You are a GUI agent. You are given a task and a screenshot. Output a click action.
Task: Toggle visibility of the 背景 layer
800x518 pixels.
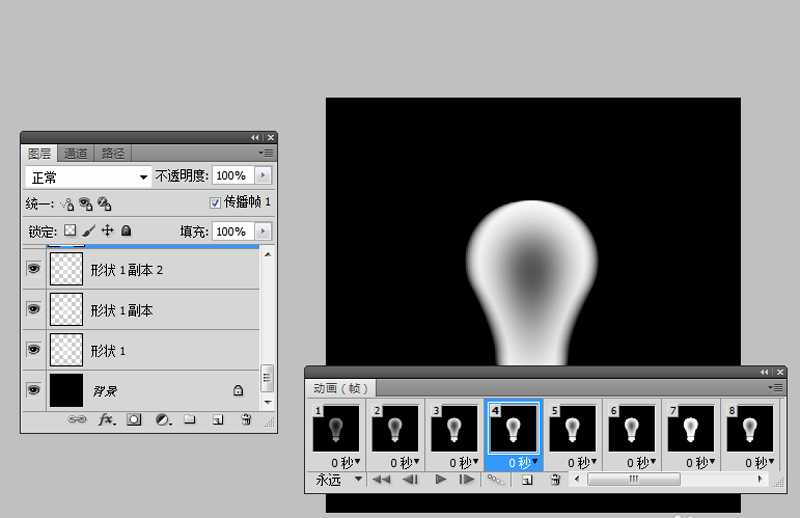coord(33,390)
